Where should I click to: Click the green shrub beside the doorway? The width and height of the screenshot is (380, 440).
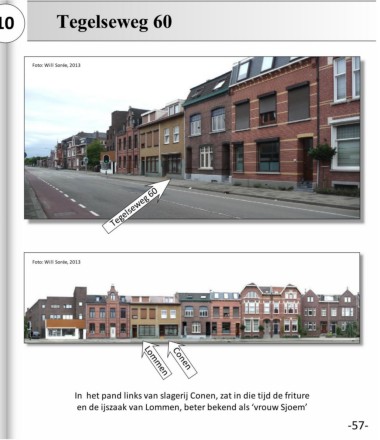point(322,153)
